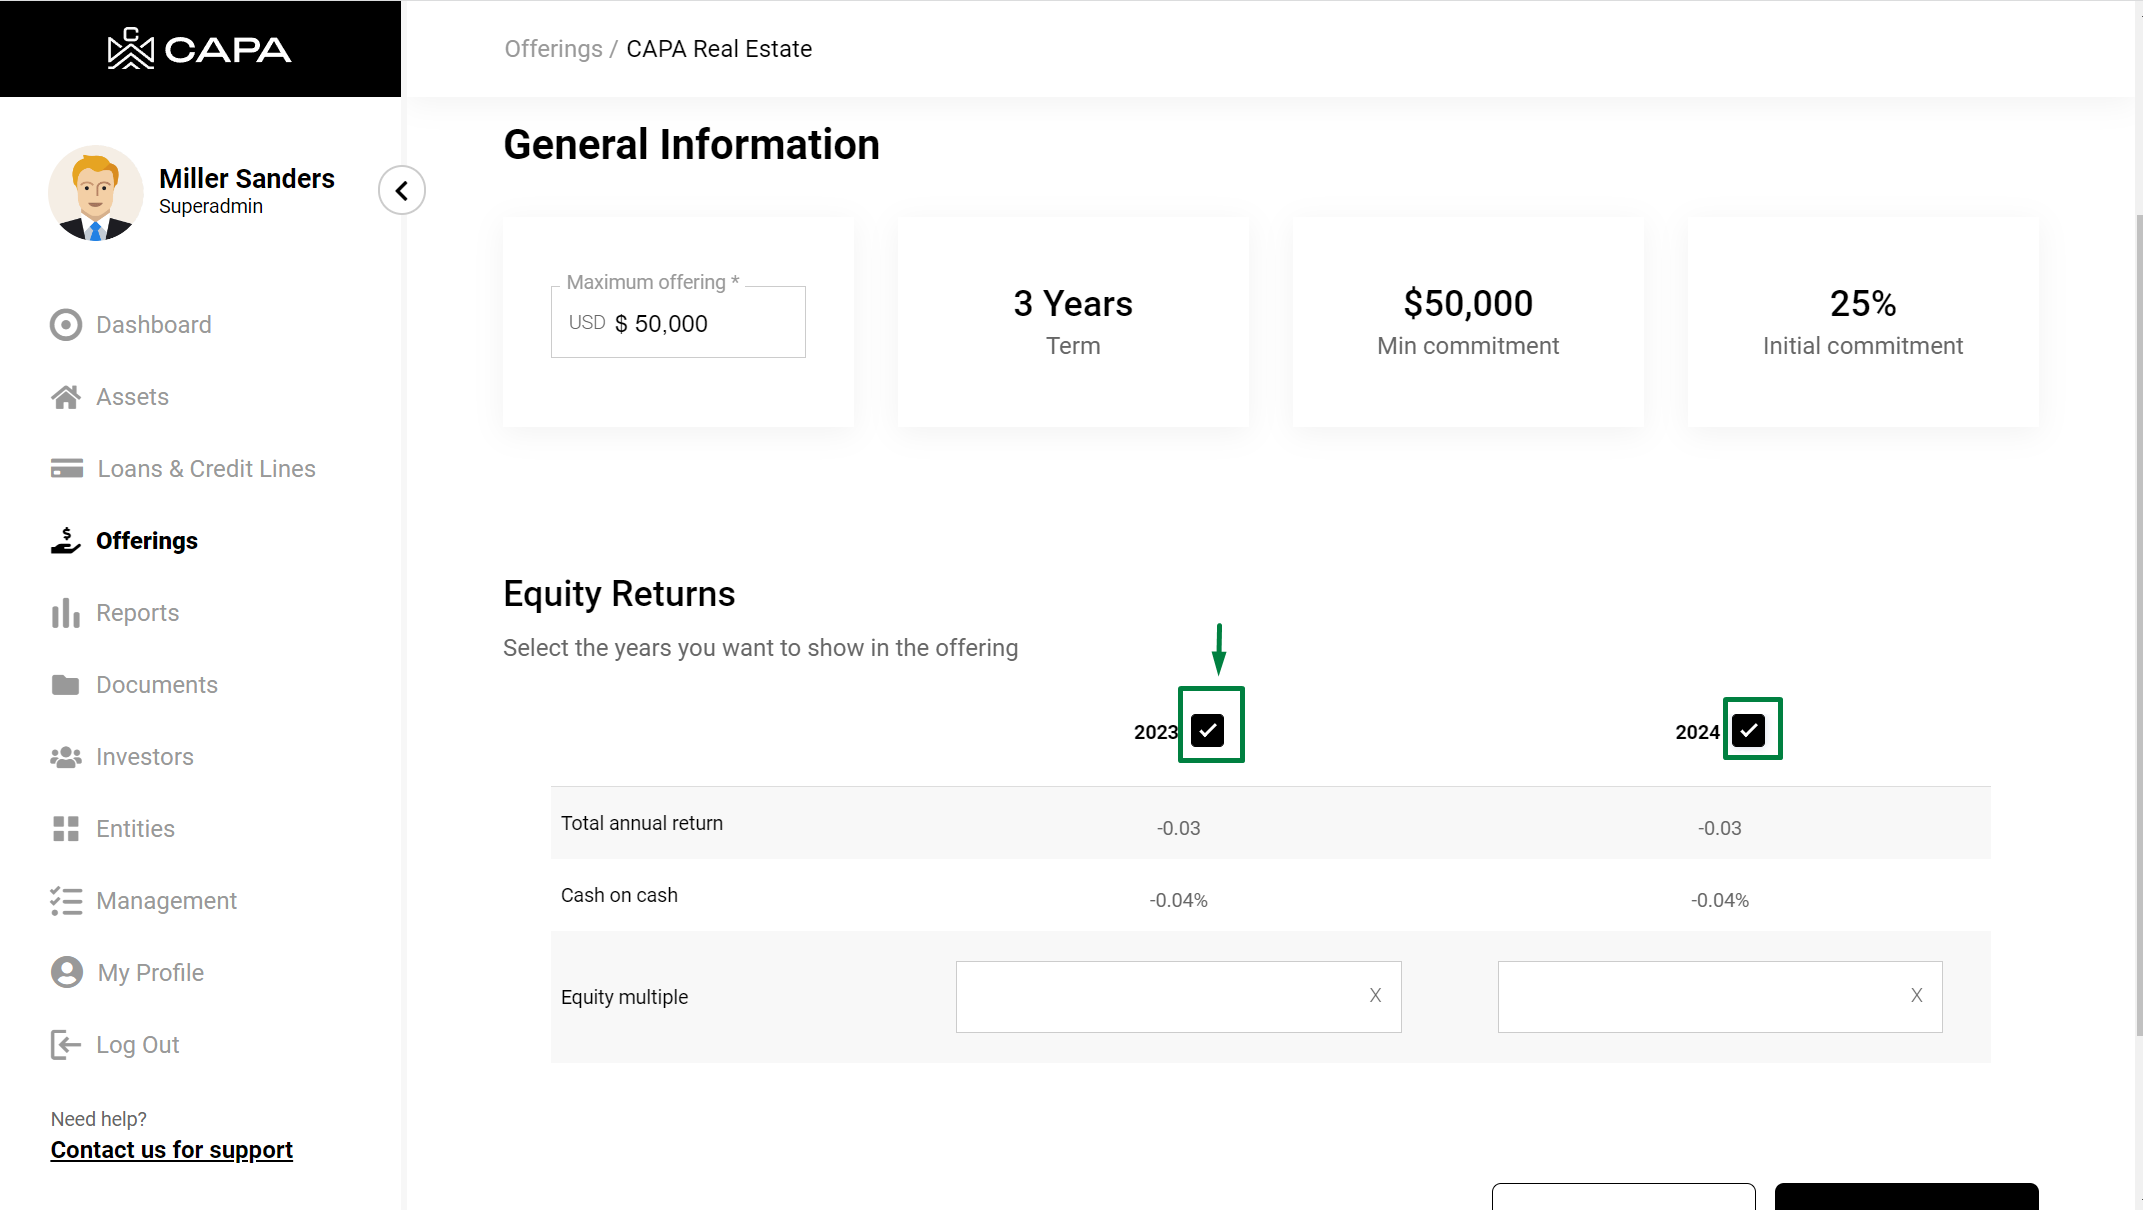Uncheck the 2024 year checkbox
Image resolution: width=2143 pixels, height=1210 pixels.
(1748, 730)
